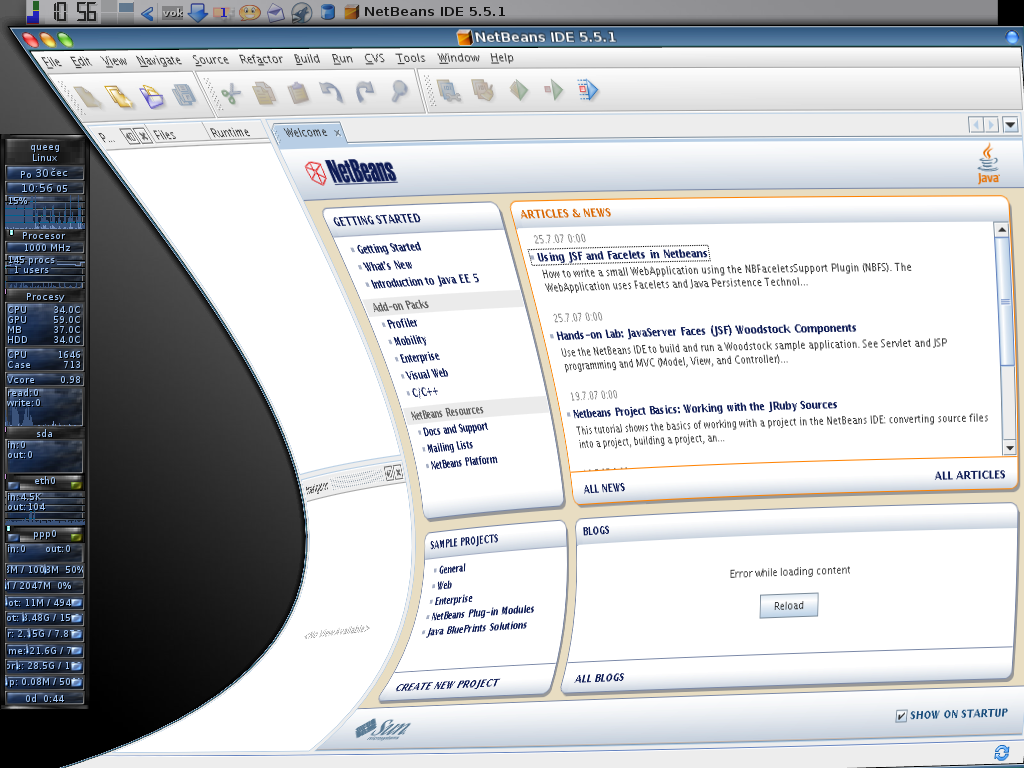This screenshot has height=768, width=1024.
Task: Click the Debug Main Project icon
Action: pyautogui.click(x=553, y=89)
